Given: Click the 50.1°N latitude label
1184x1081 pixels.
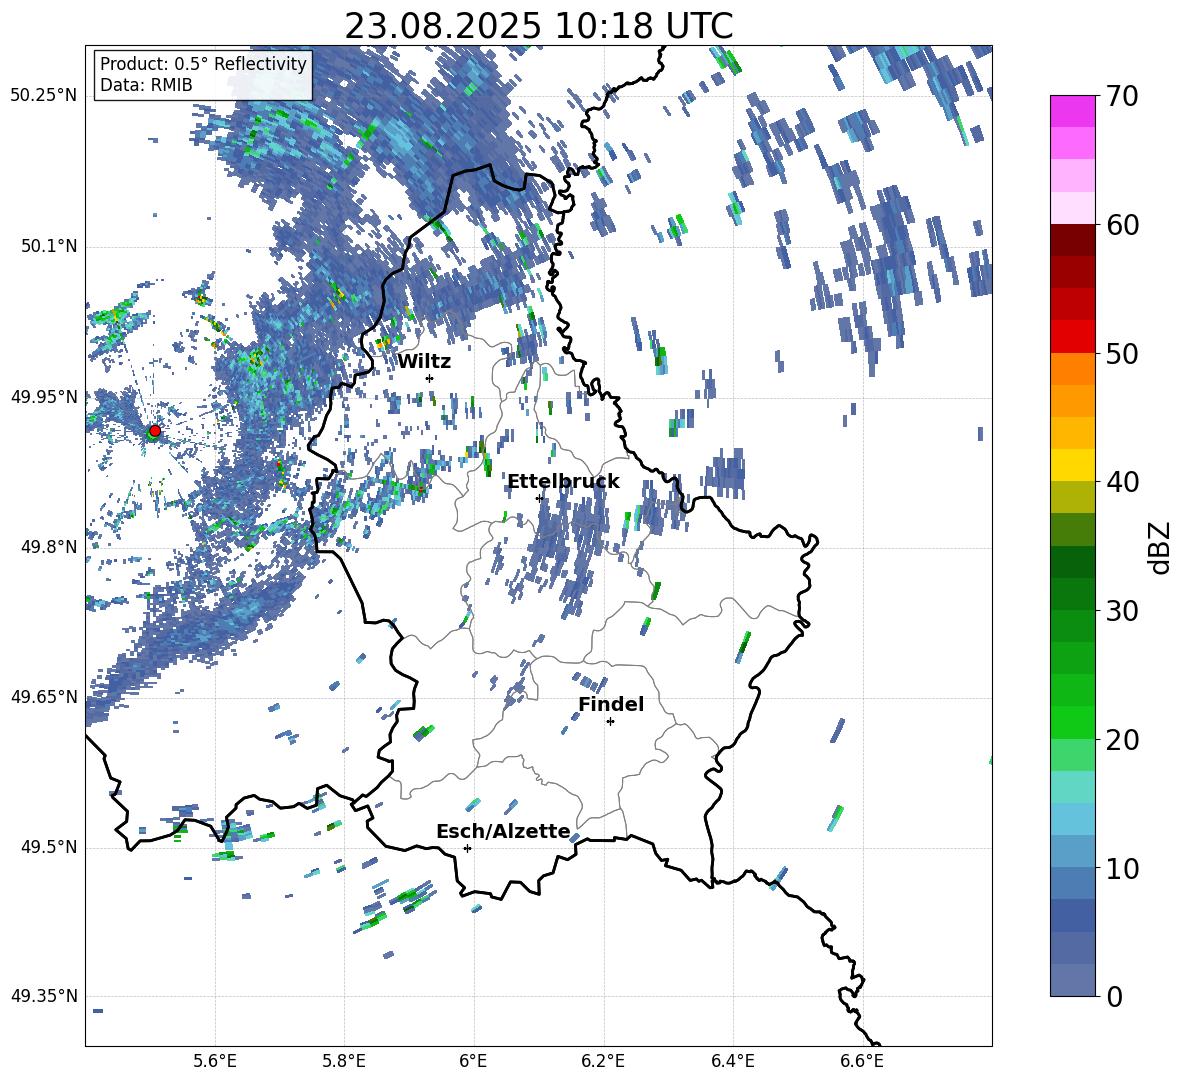Looking at the screenshot, I should tap(48, 246).
